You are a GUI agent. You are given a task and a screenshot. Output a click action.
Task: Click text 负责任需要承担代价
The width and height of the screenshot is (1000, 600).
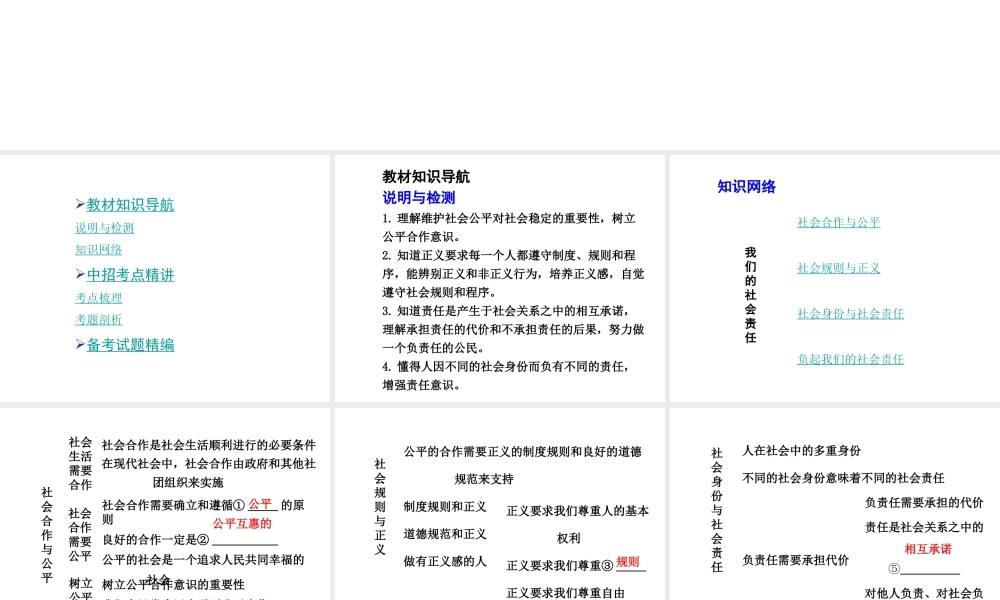(795, 560)
